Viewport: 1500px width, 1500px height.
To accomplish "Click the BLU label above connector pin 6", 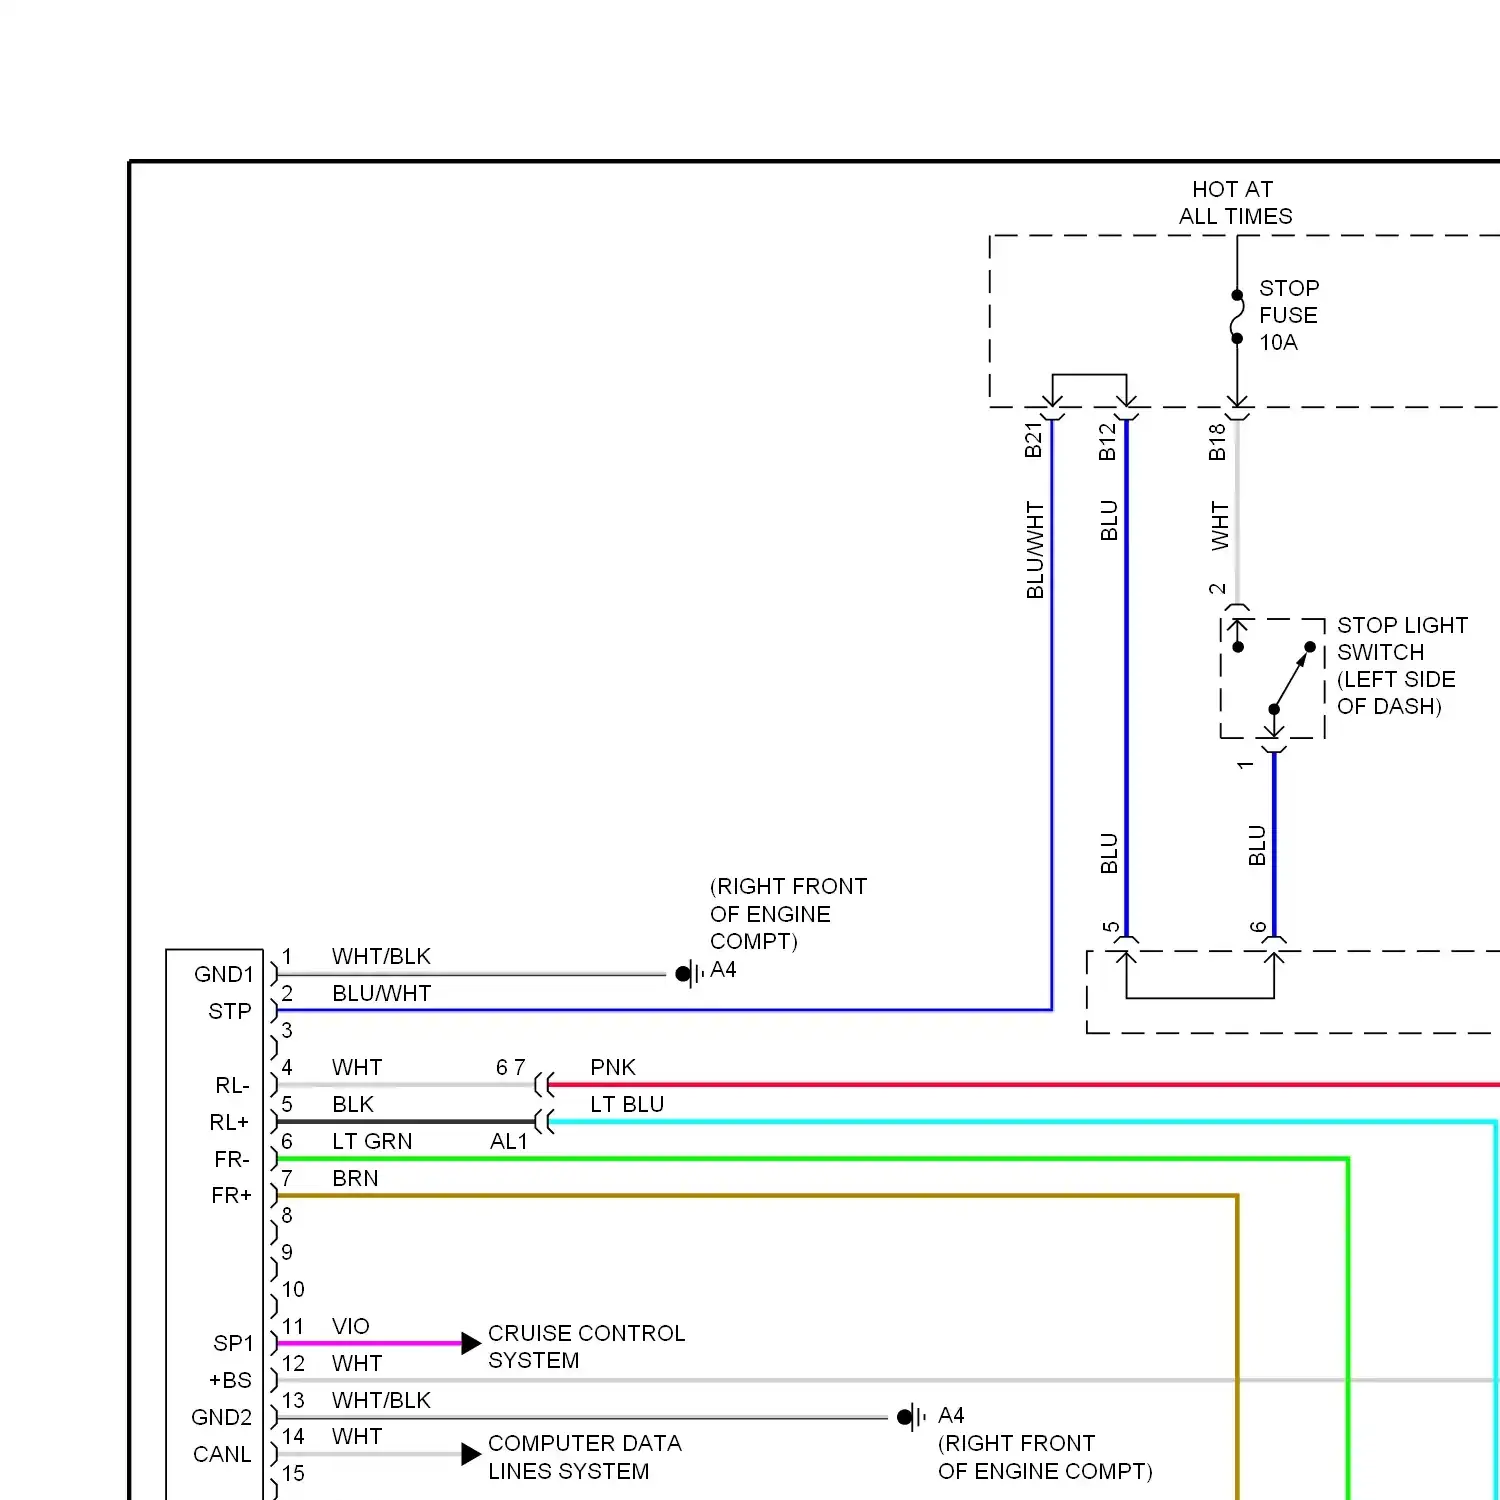I will [x=1257, y=846].
